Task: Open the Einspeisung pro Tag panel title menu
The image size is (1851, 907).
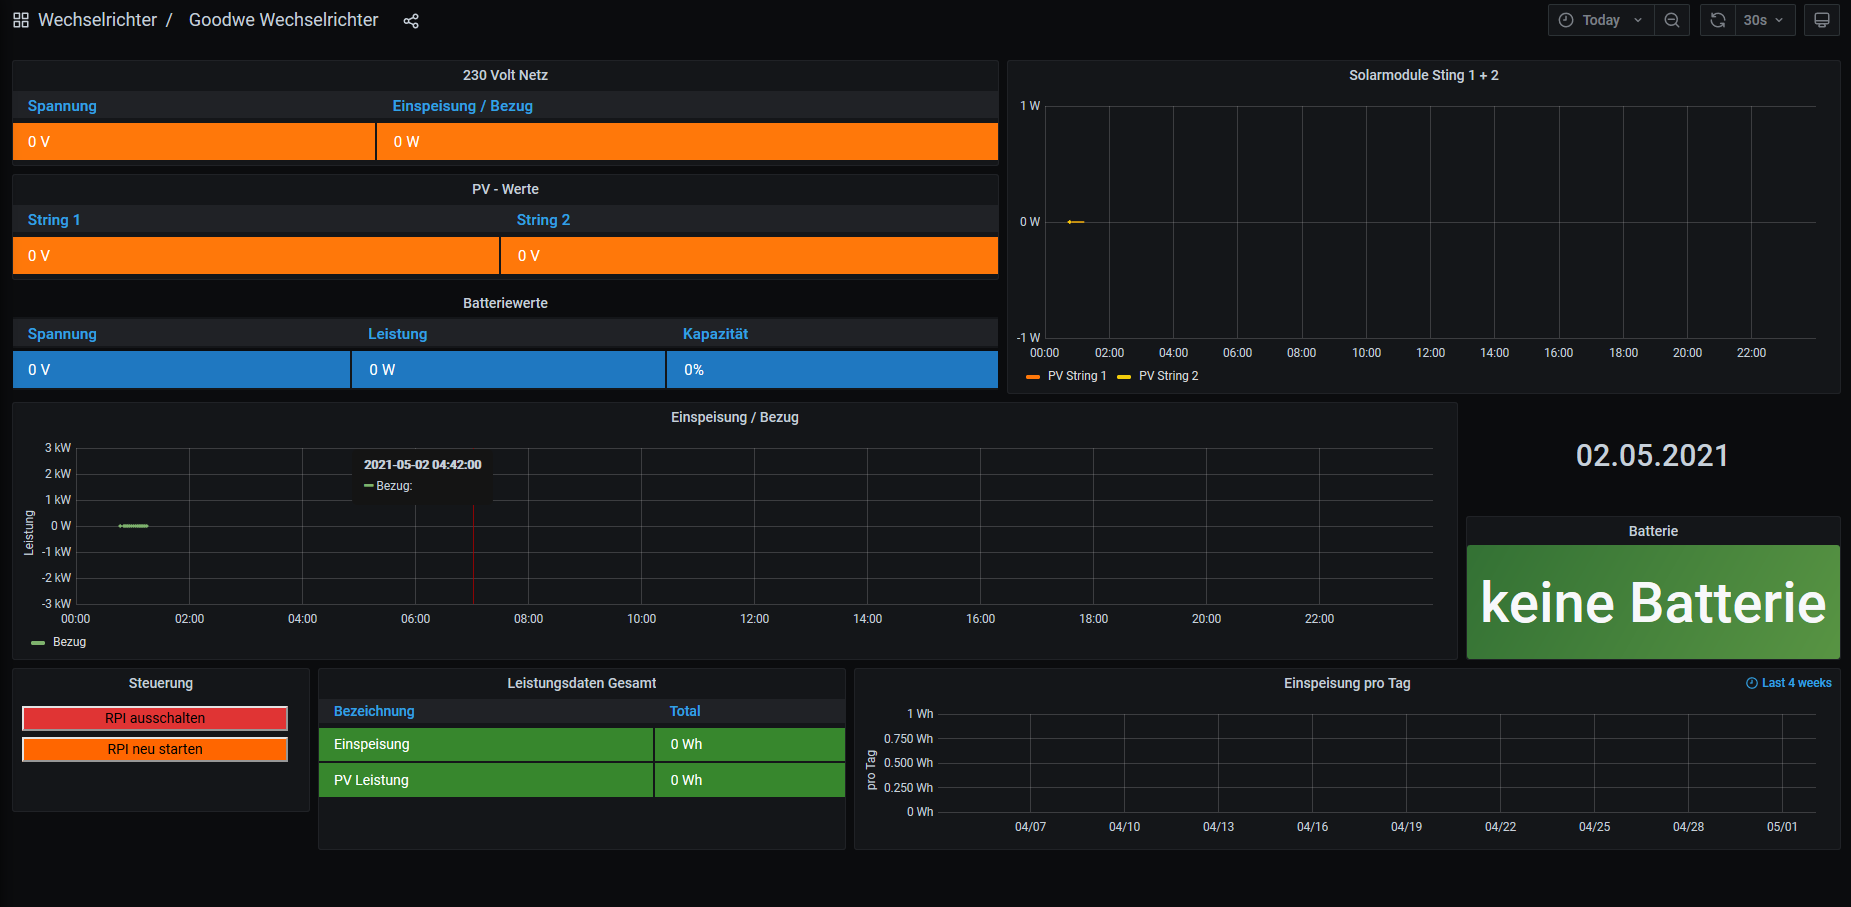Action: click(1346, 683)
